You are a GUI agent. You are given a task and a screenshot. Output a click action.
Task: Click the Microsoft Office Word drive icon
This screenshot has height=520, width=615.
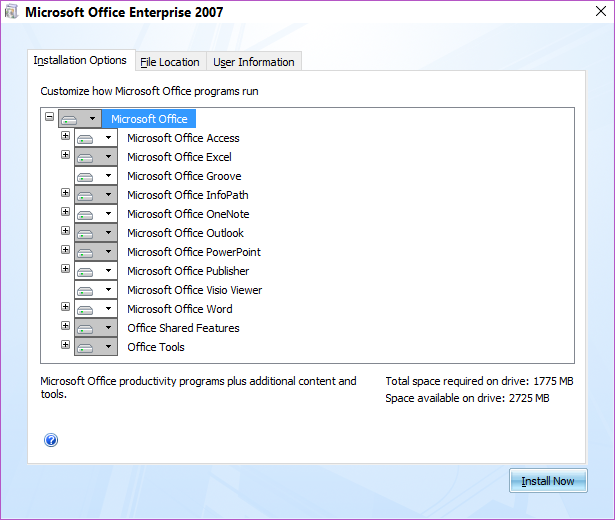point(86,309)
